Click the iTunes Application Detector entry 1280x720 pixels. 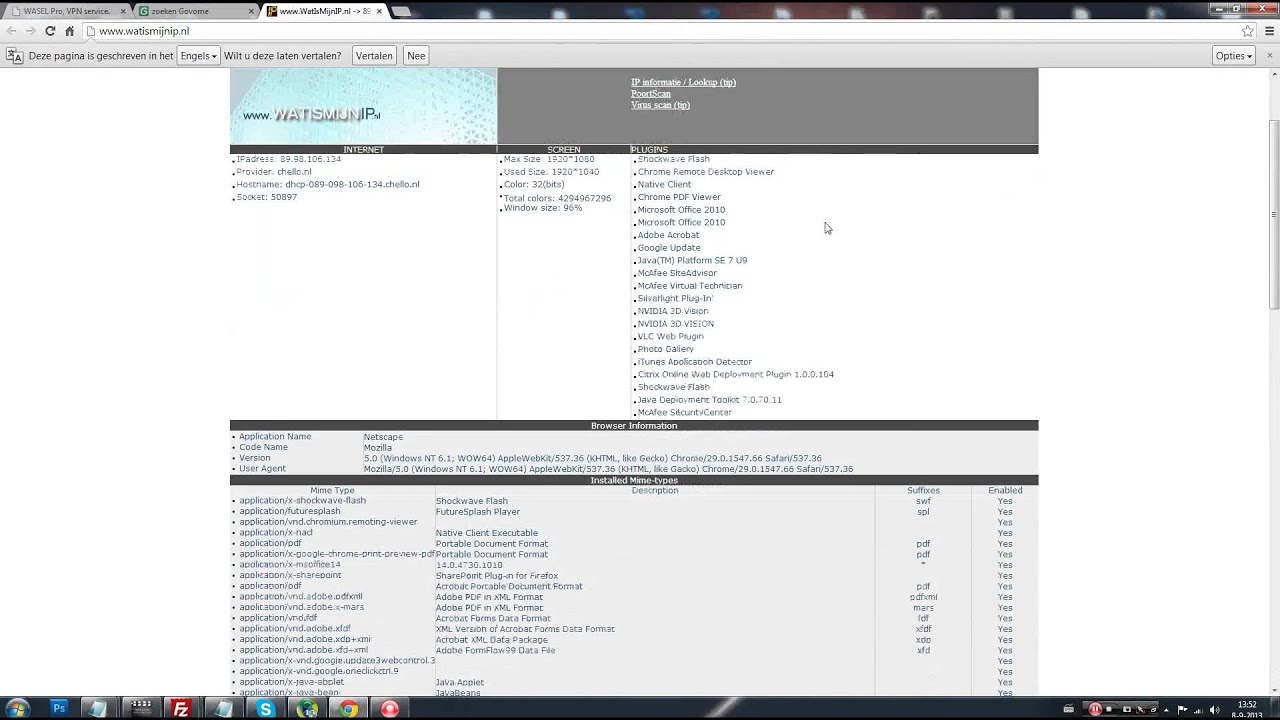tap(695, 362)
